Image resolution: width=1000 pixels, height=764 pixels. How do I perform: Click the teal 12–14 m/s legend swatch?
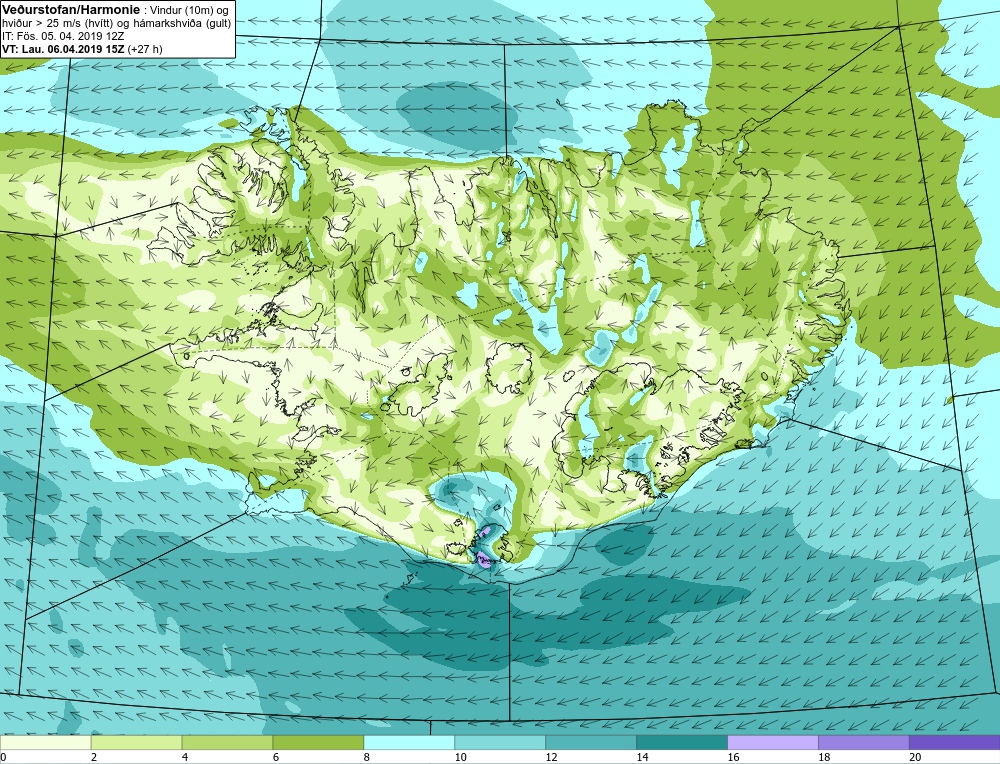click(x=591, y=742)
